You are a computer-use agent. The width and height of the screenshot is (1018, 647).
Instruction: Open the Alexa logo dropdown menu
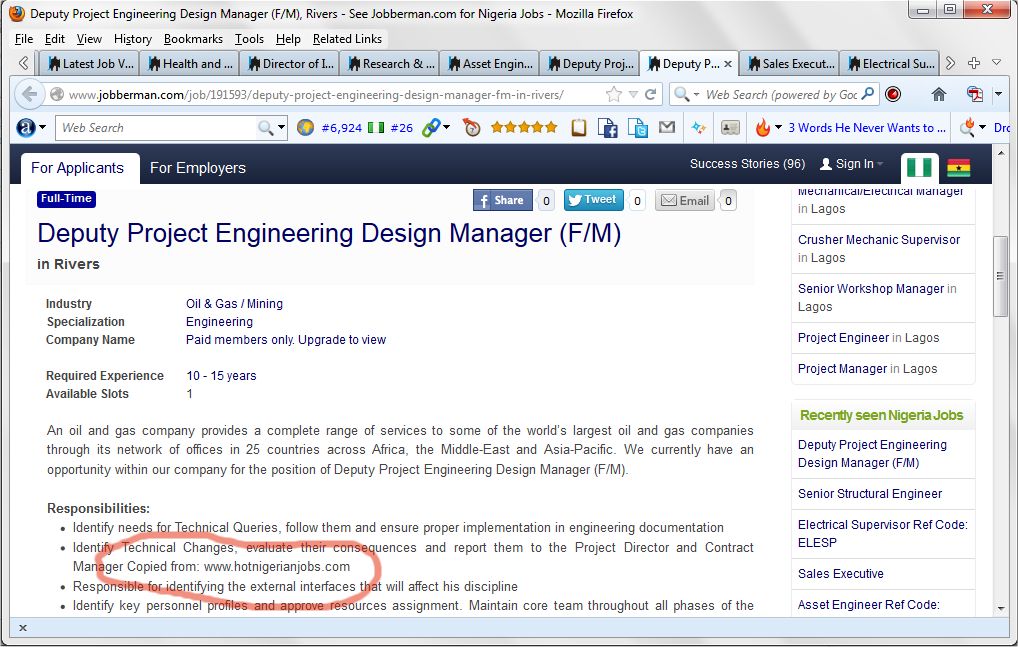click(43, 127)
